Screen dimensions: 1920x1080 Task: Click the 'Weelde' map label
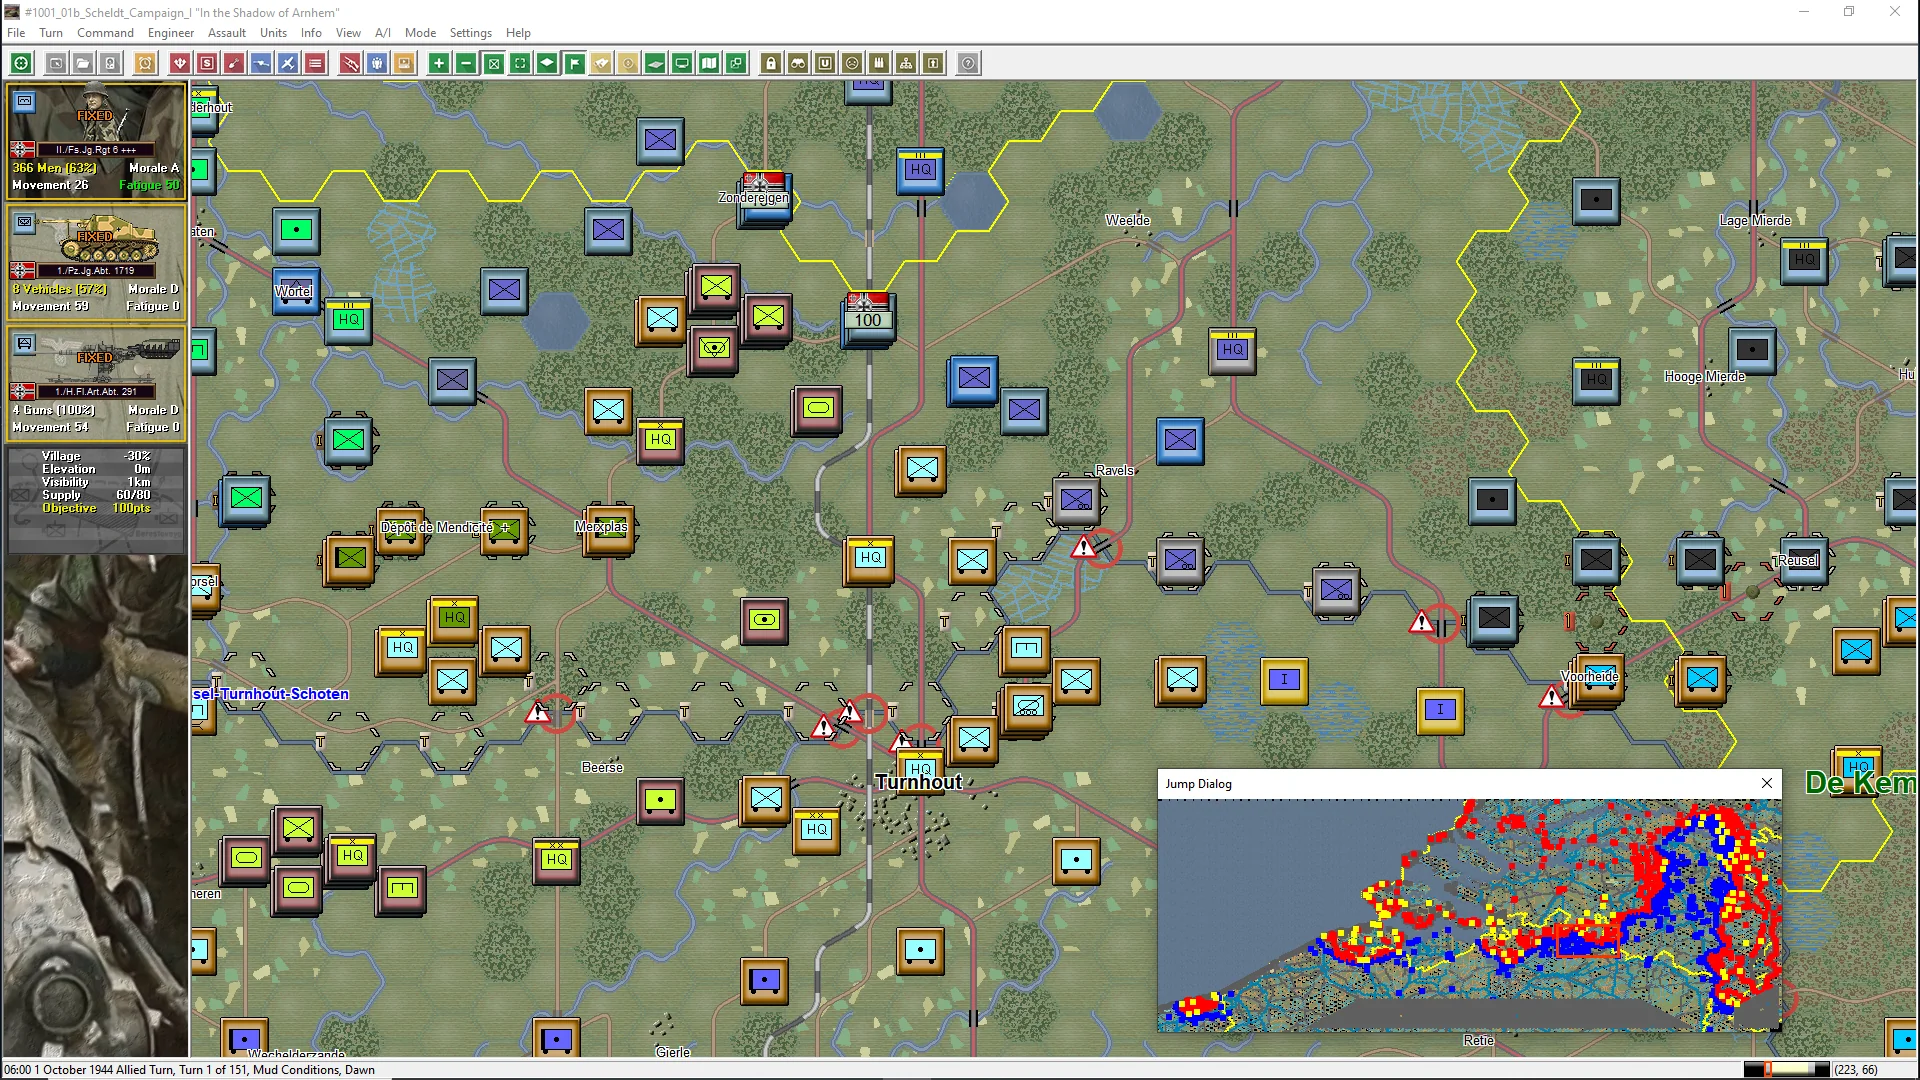pyautogui.click(x=1127, y=220)
